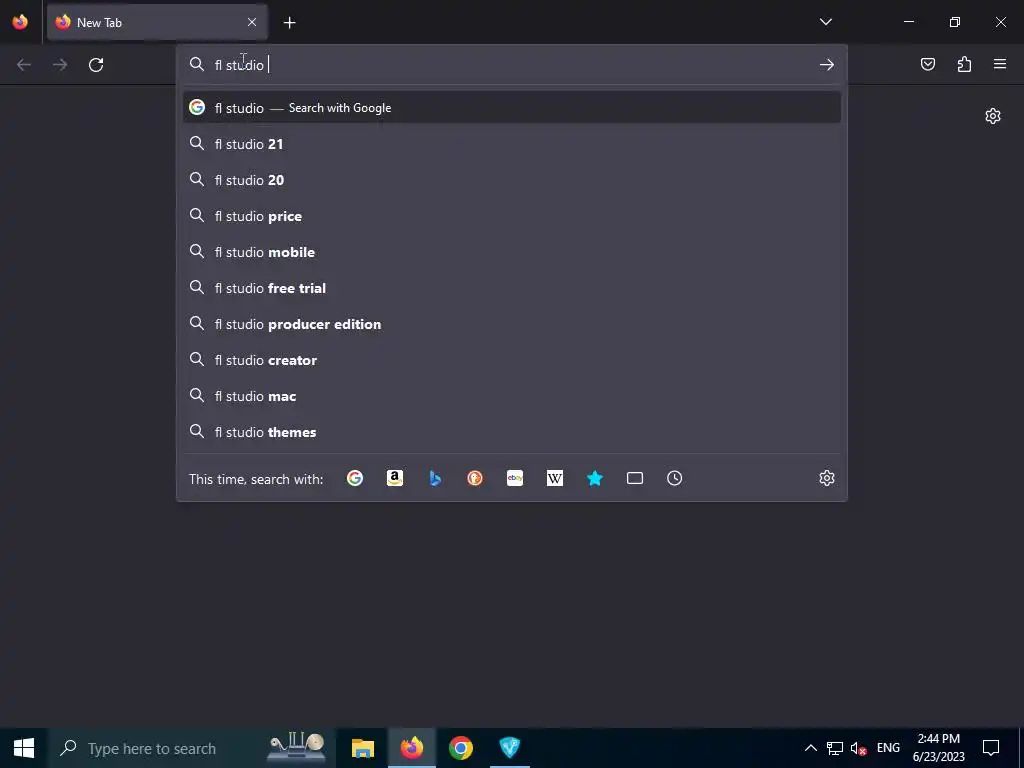Viewport: 1024px width, 768px height.
Task: Select suggestion 'fl studio producer edition'
Action: 512,324
